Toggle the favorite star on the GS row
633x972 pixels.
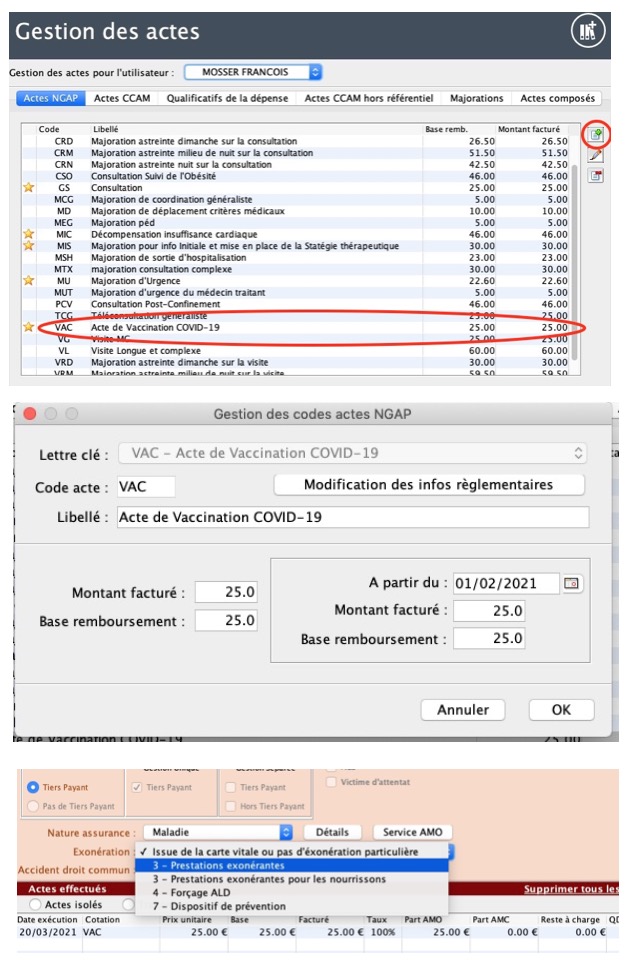(x=29, y=187)
